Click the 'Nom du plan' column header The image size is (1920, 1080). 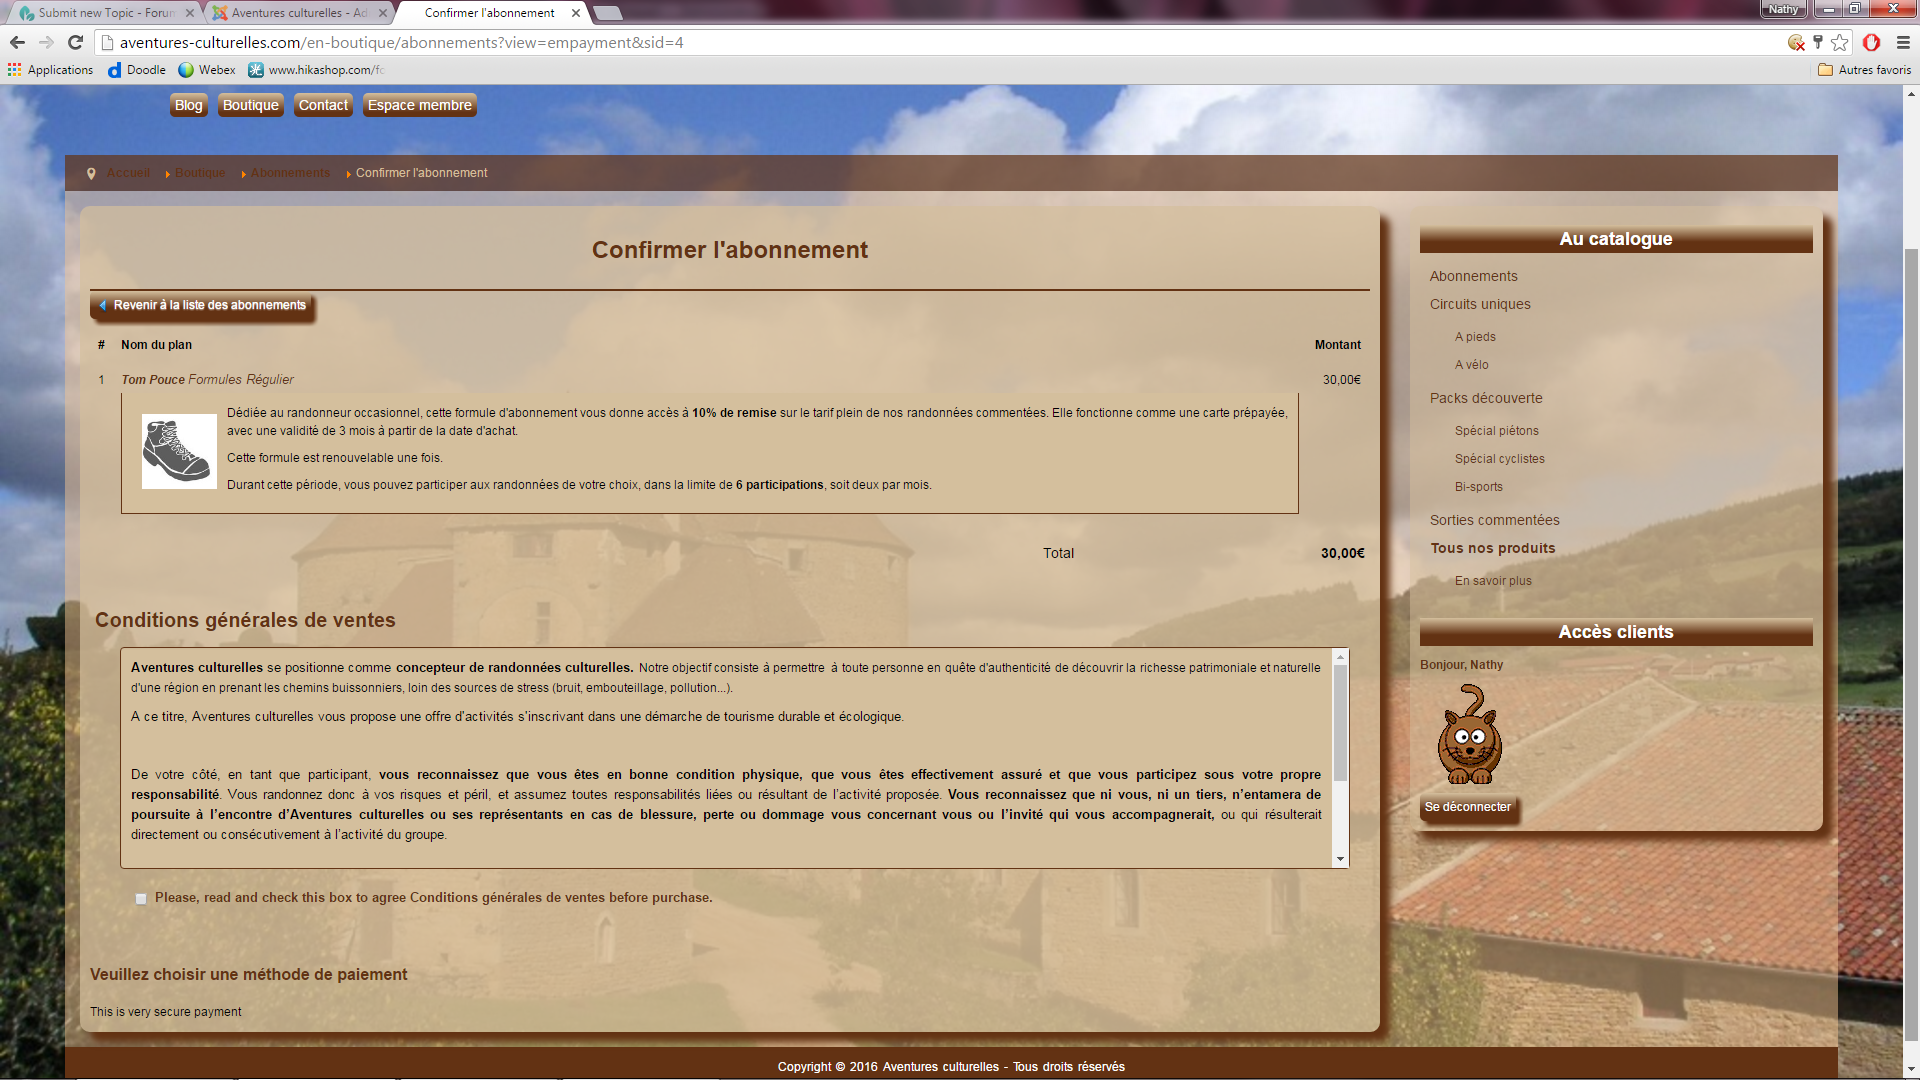pyautogui.click(x=156, y=345)
